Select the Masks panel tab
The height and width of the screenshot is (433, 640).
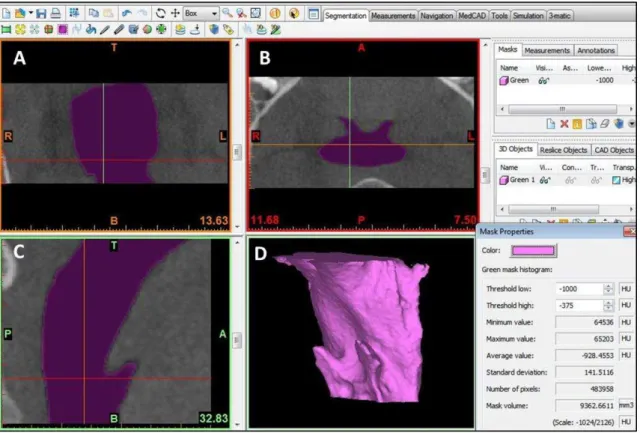click(x=508, y=50)
